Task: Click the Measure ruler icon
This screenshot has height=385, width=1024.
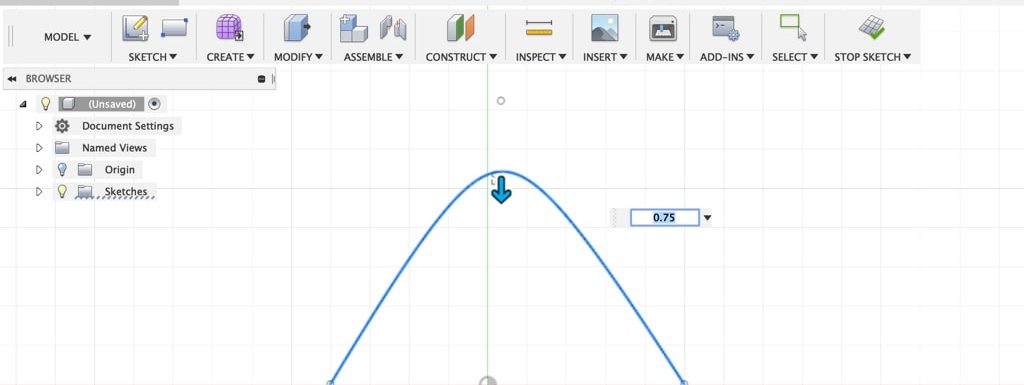Action: click(x=539, y=27)
